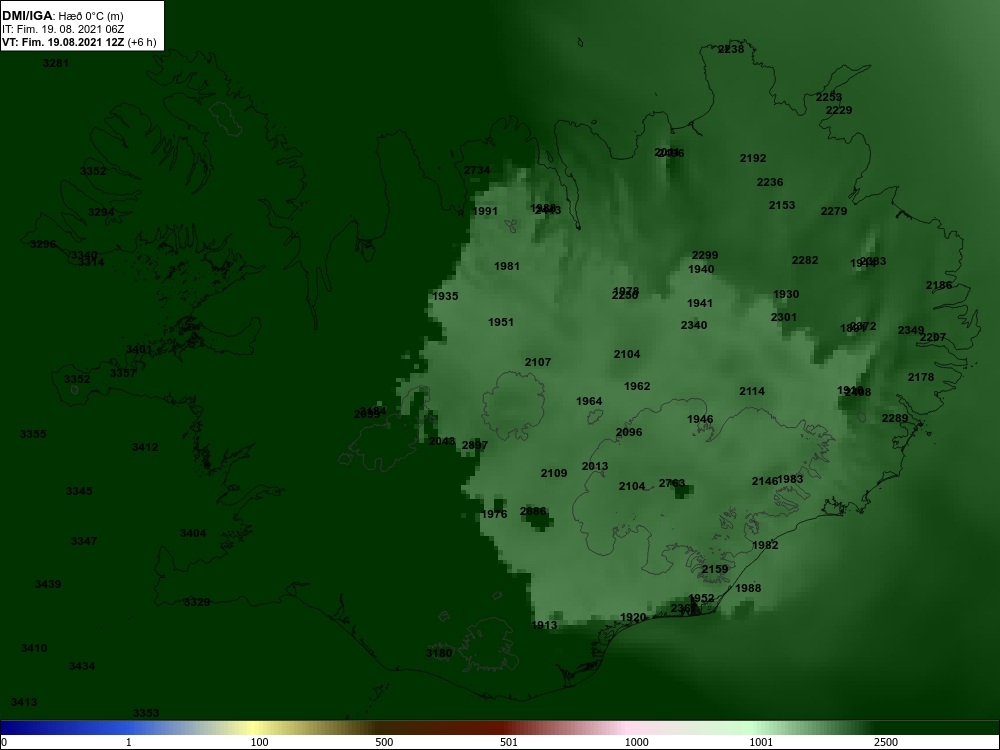Select the 1930 map value

coord(786,295)
